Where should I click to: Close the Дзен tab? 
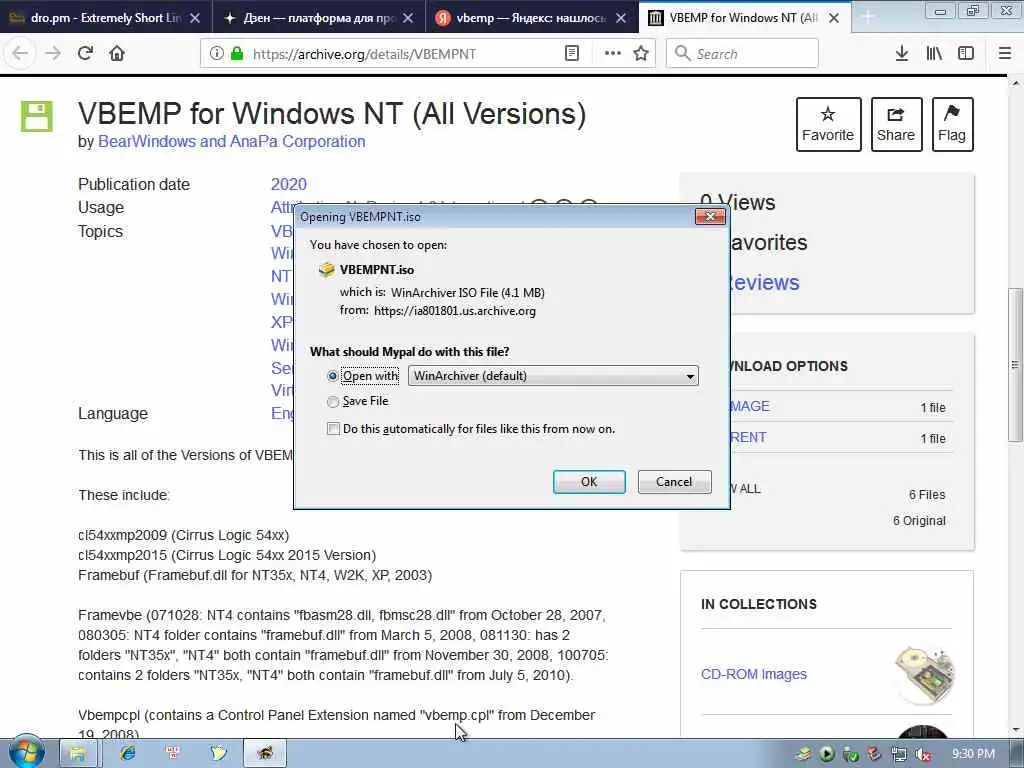pyautogui.click(x=408, y=18)
